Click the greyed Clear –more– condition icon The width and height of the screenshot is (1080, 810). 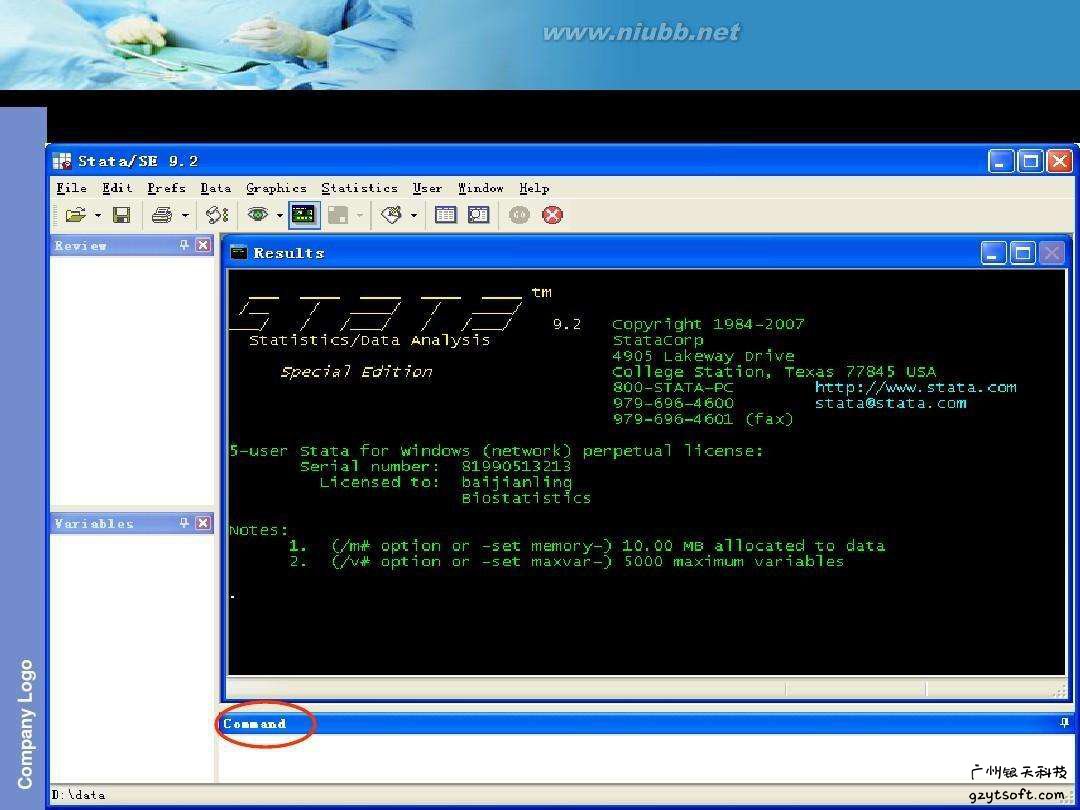(x=519, y=215)
